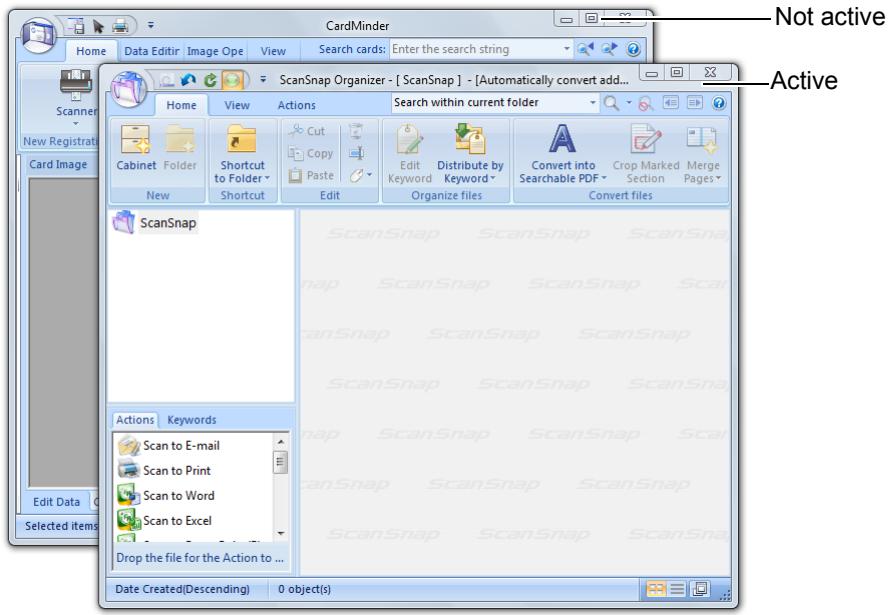Screen dimensions: 890x615
Task: Open the ScanSnap Organizer application orb button
Action: 129,90
